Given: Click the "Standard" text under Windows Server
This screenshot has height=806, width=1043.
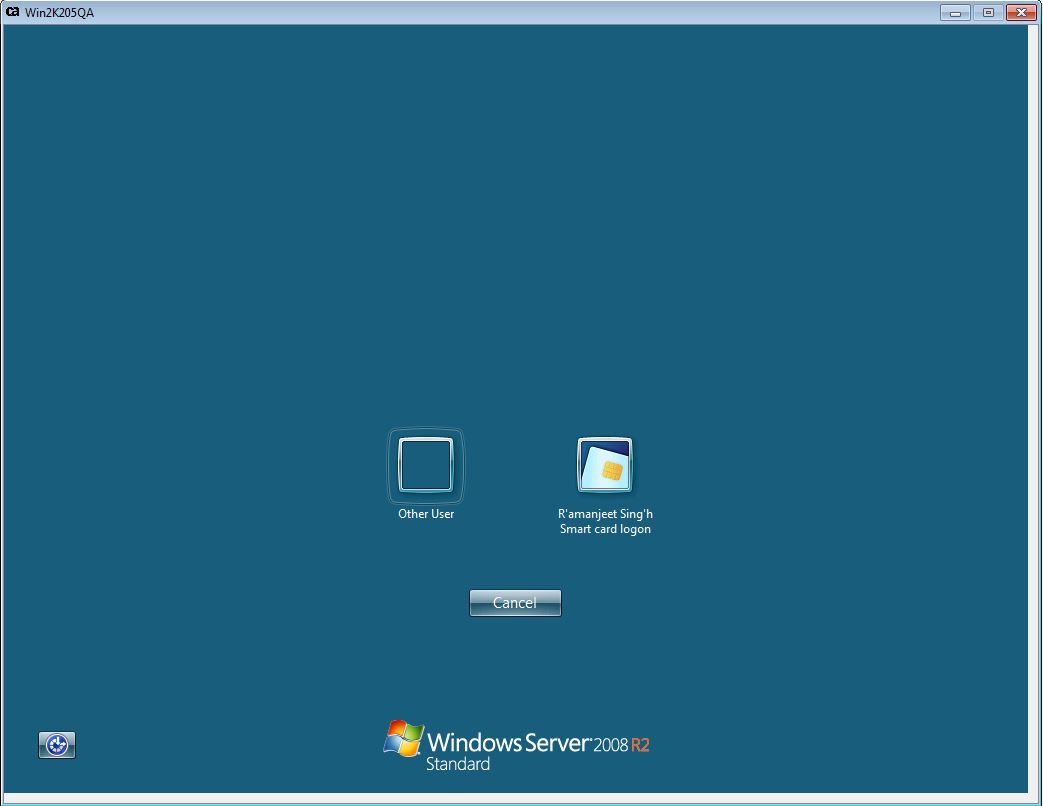Looking at the screenshot, I should pyautogui.click(x=457, y=762).
